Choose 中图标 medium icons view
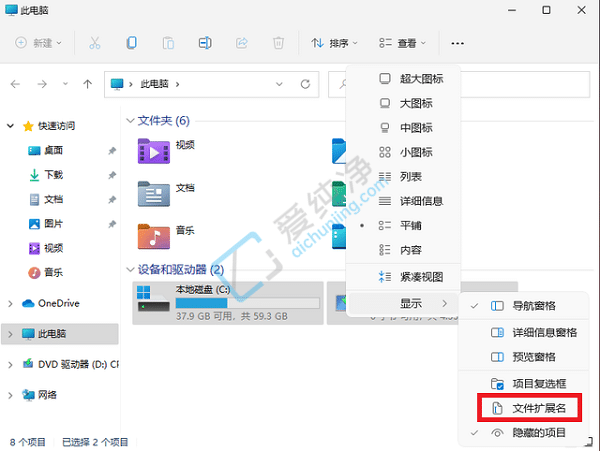600x451 pixels. (403, 128)
